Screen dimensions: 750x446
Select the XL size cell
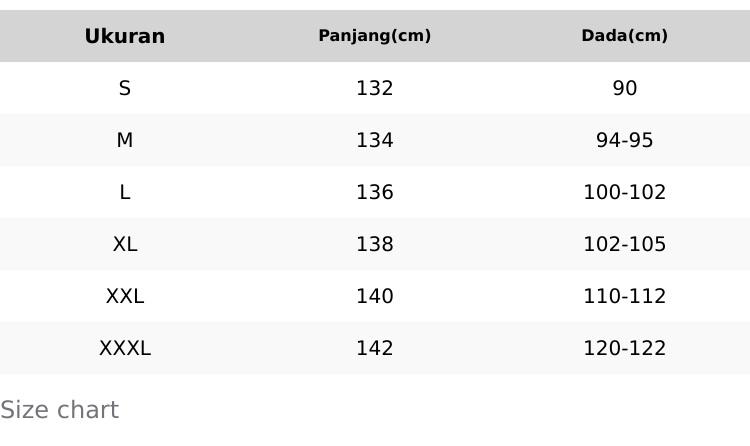point(125,244)
